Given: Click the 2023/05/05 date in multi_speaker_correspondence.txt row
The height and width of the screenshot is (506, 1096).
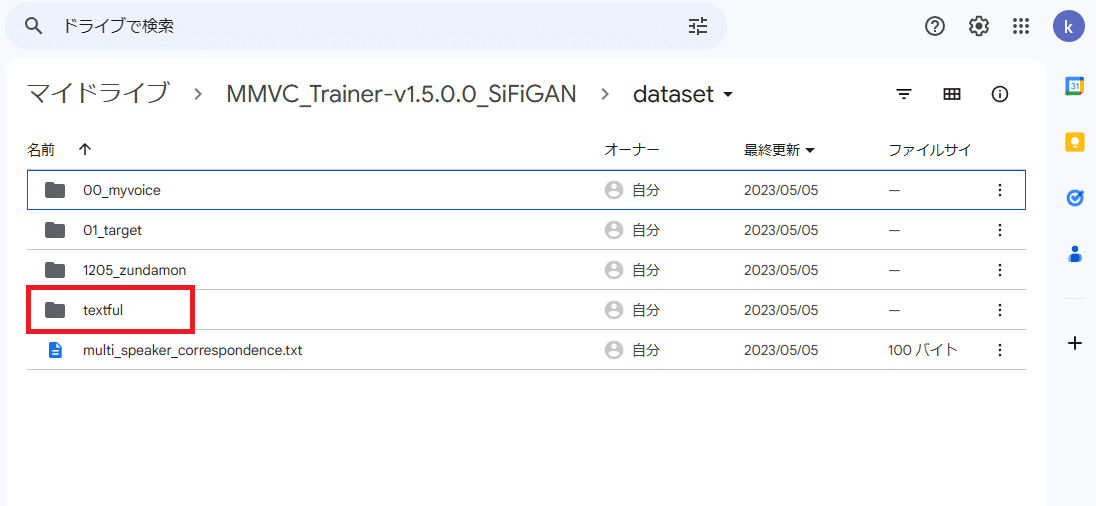Looking at the screenshot, I should [781, 351].
